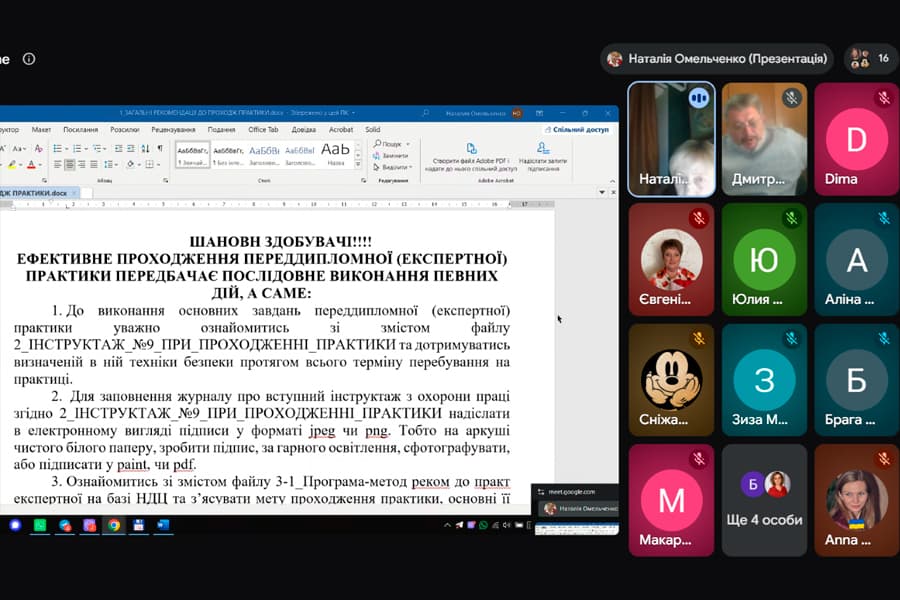Click the clear formatting icon
This screenshot has width=900, height=600.
[x=38, y=149]
